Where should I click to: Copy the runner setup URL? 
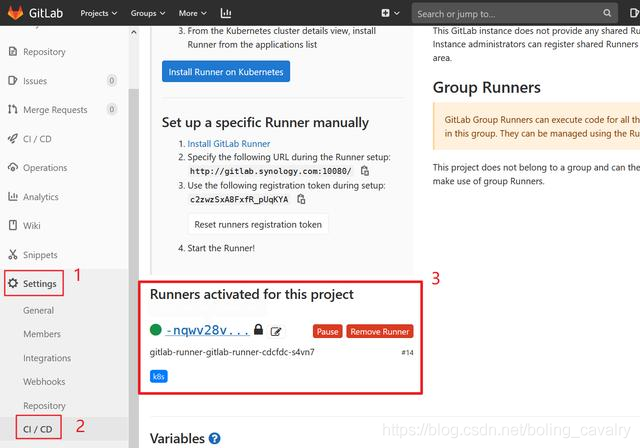[365, 171]
